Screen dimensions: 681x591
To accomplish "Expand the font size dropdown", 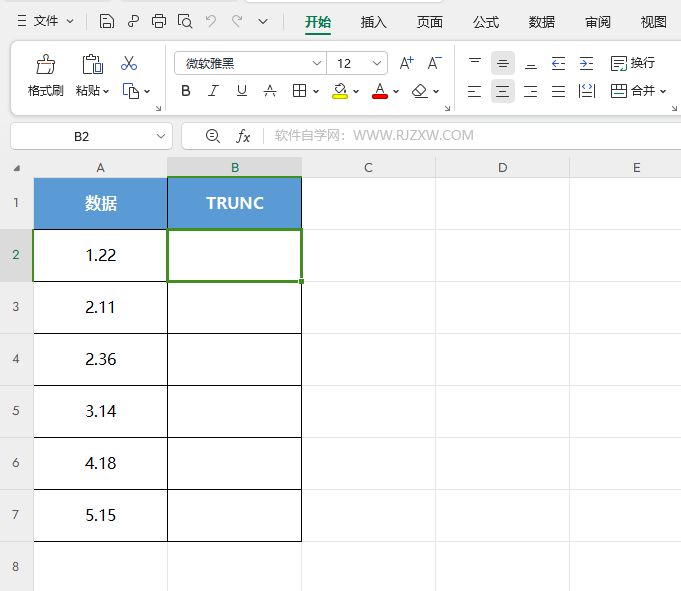I will point(377,63).
